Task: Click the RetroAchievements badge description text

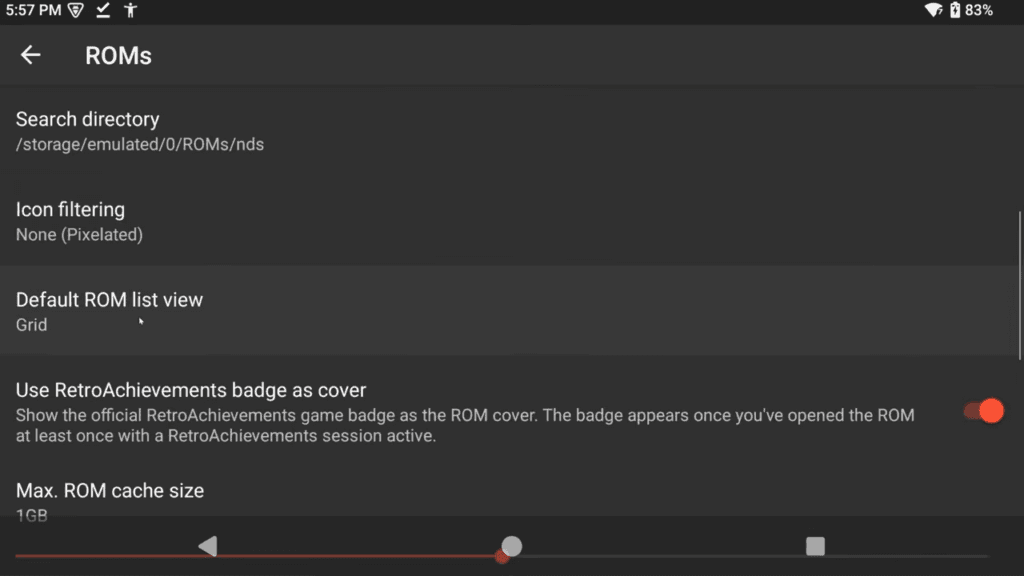Action: tap(465, 425)
